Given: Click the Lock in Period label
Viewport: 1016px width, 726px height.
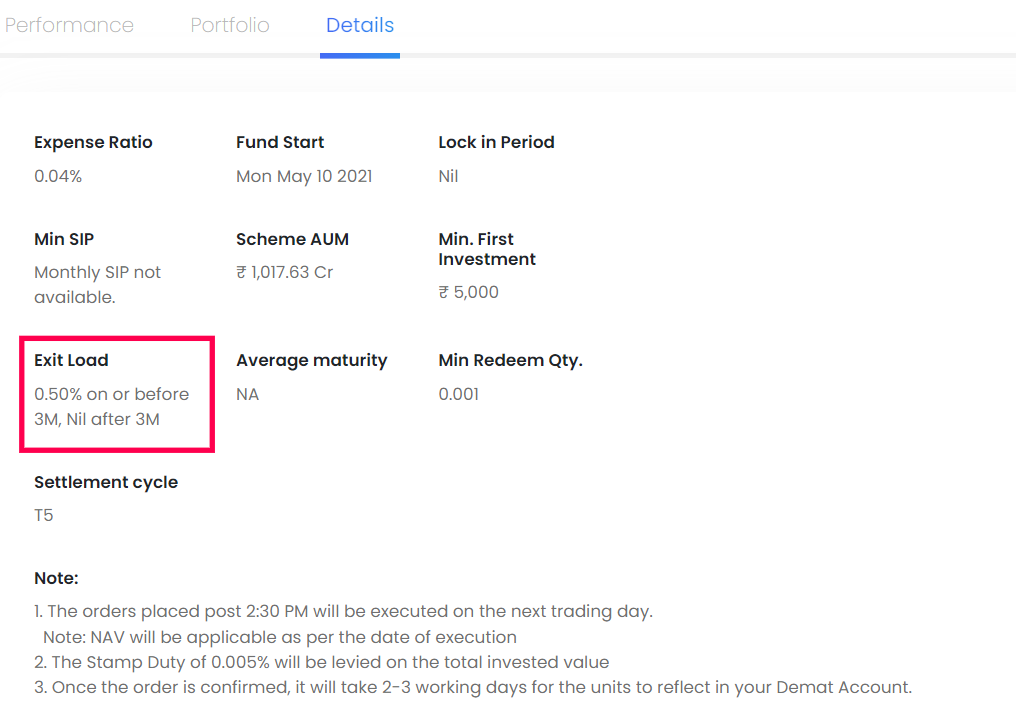Looking at the screenshot, I should [x=496, y=142].
